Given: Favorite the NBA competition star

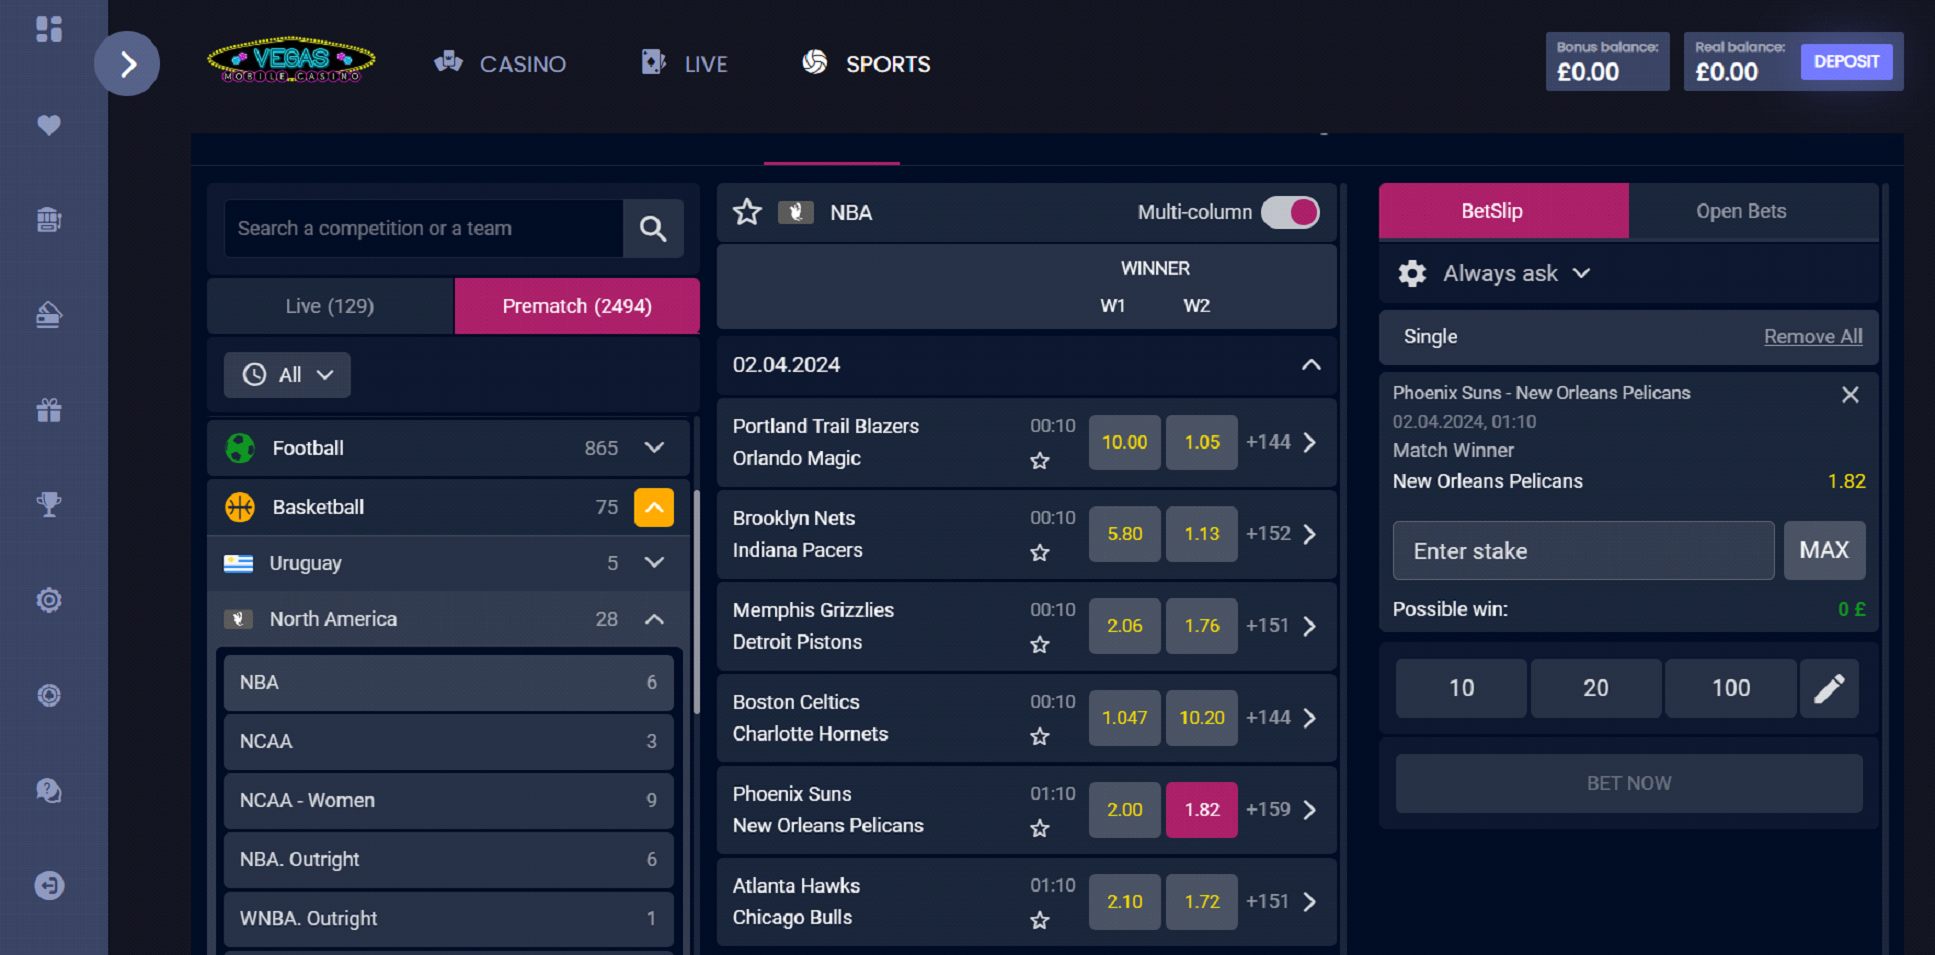Looking at the screenshot, I should 747,212.
